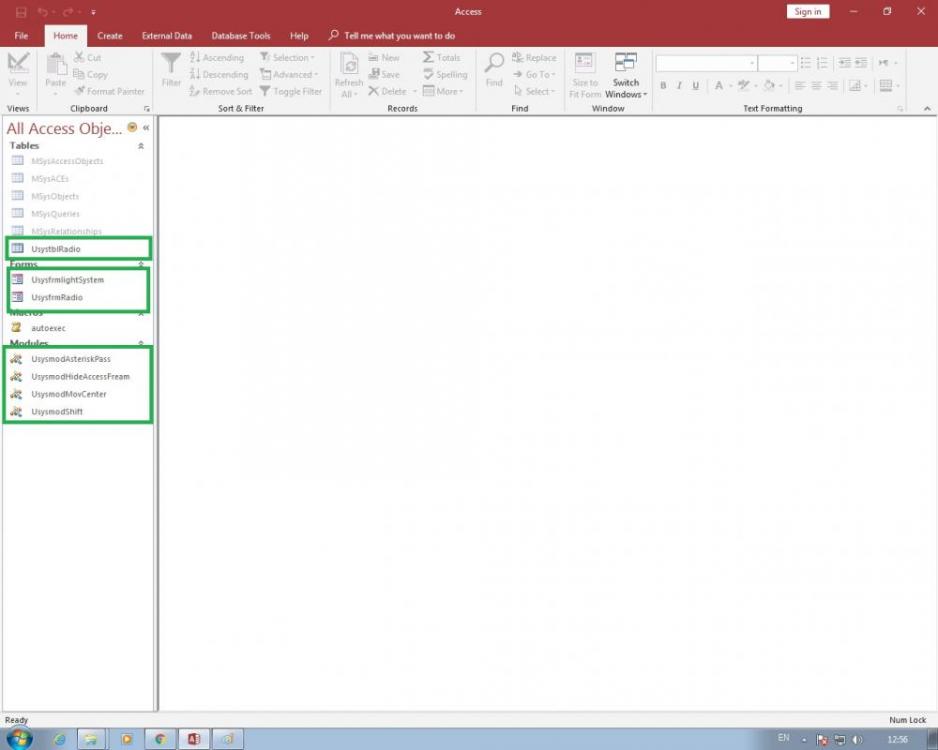Click Remove Sort

[x=221, y=91]
